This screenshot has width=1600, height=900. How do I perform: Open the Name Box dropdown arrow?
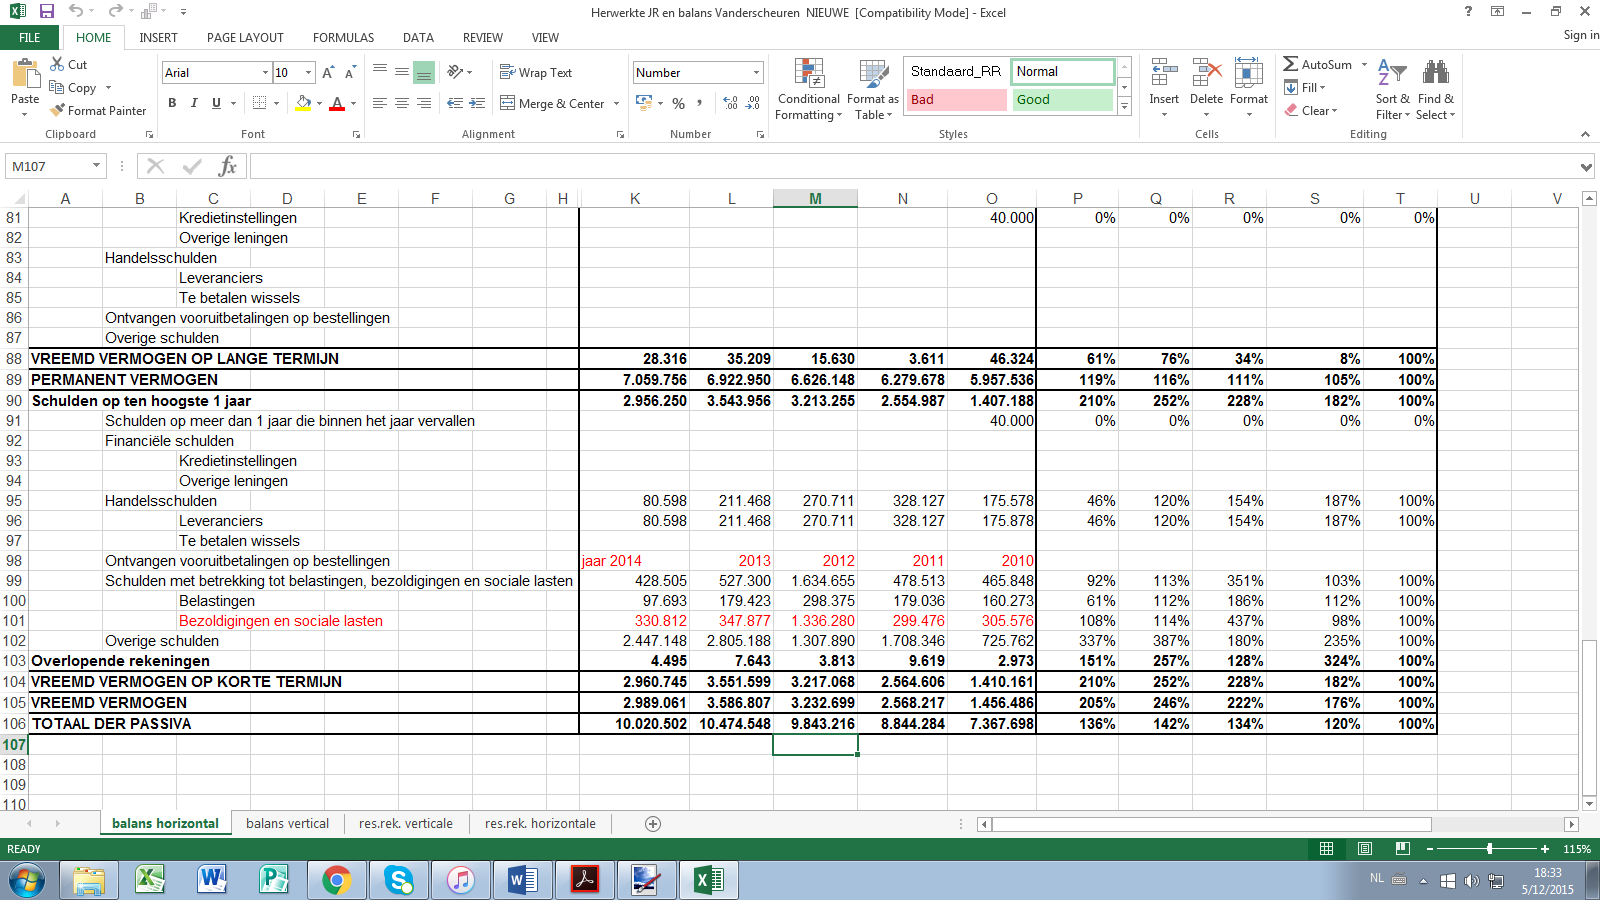click(x=96, y=166)
